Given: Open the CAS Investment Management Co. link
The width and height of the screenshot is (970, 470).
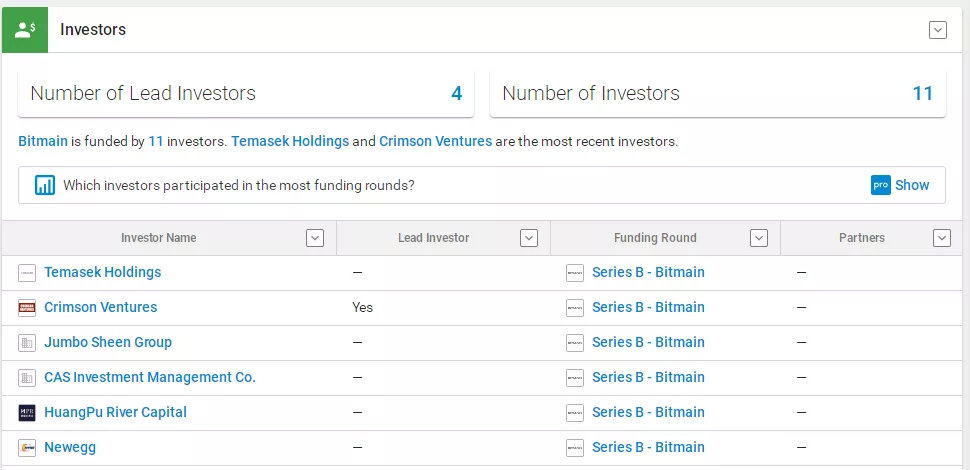Looking at the screenshot, I should coord(150,378).
